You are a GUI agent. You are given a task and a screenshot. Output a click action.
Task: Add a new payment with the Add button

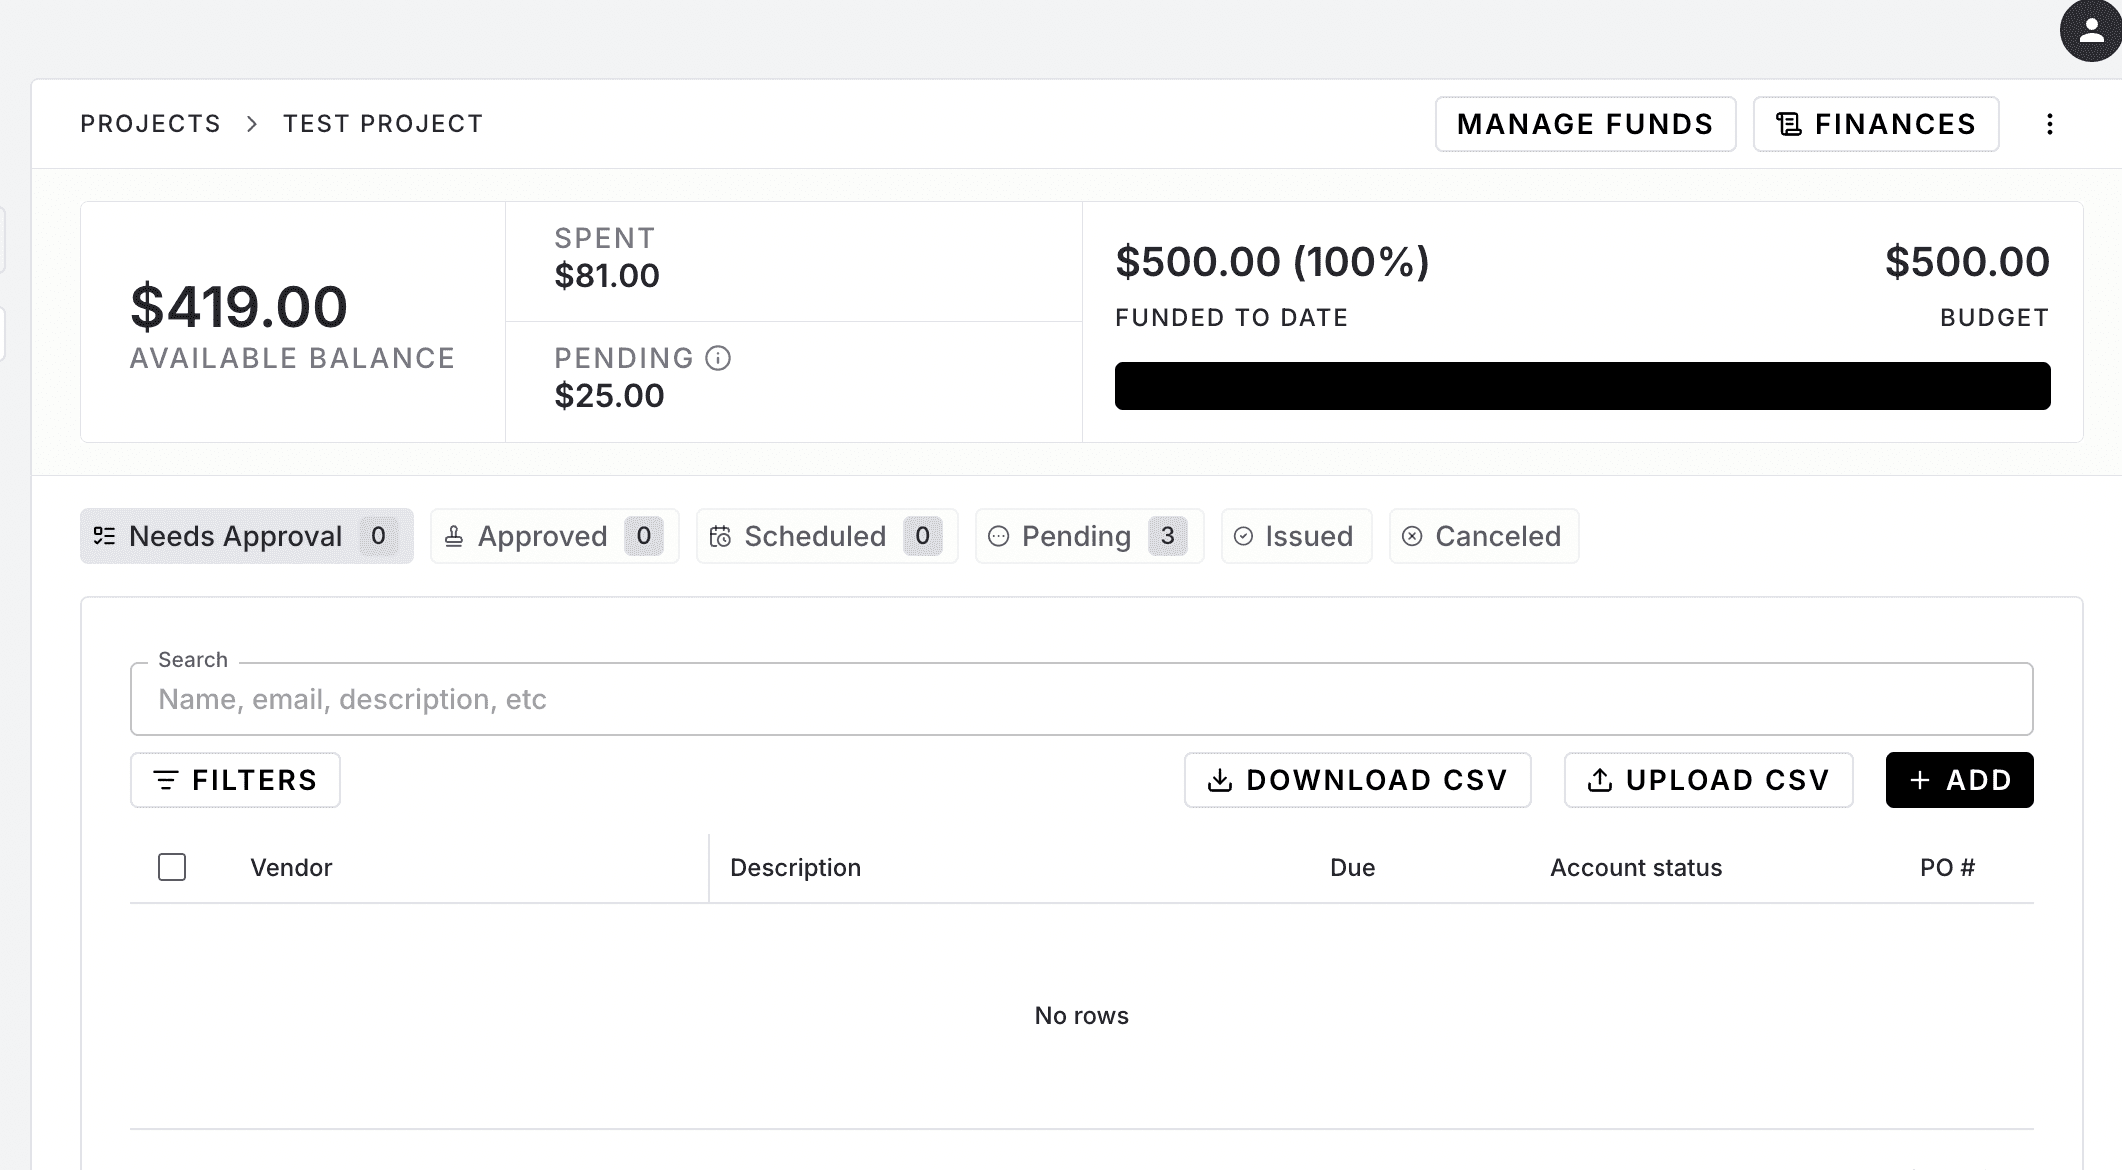pyautogui.click(x=1960, y=780)
